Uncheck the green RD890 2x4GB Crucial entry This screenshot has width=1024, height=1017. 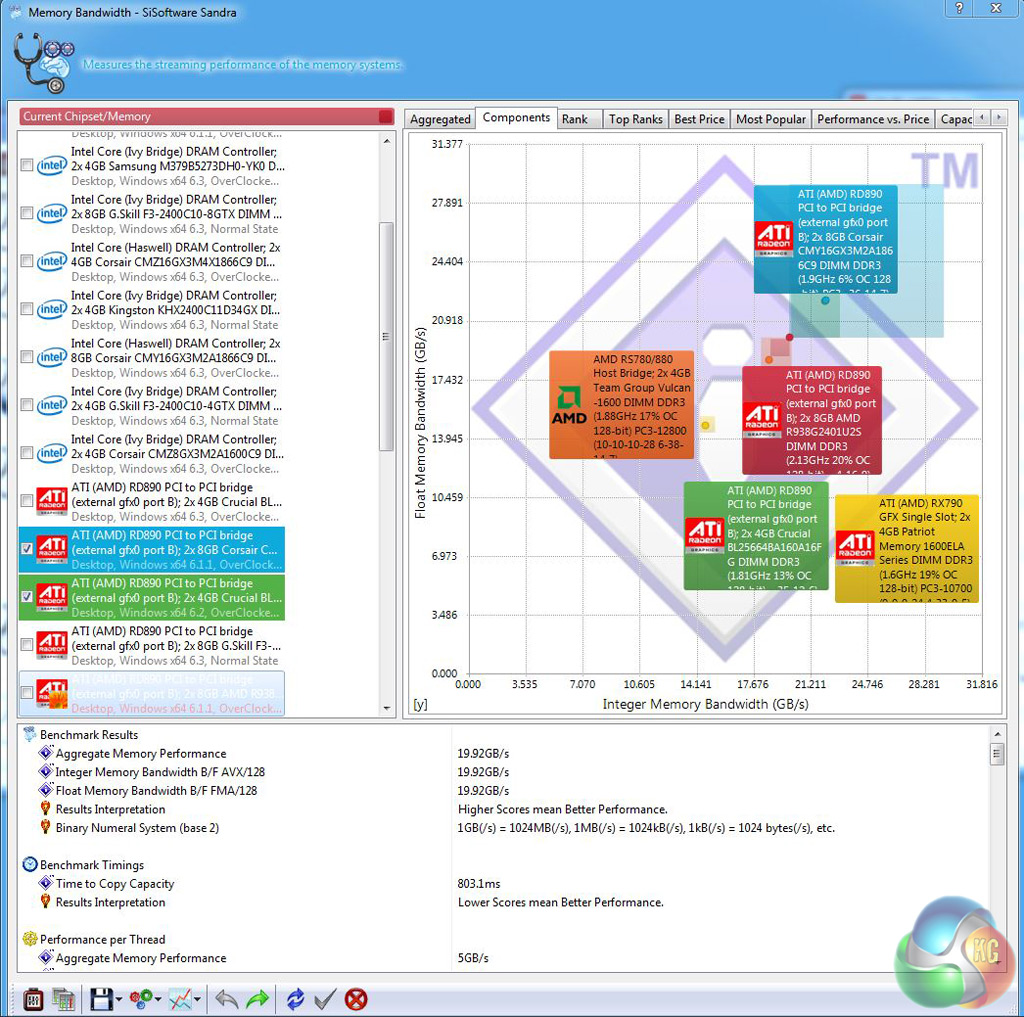[x=27, y=596]
